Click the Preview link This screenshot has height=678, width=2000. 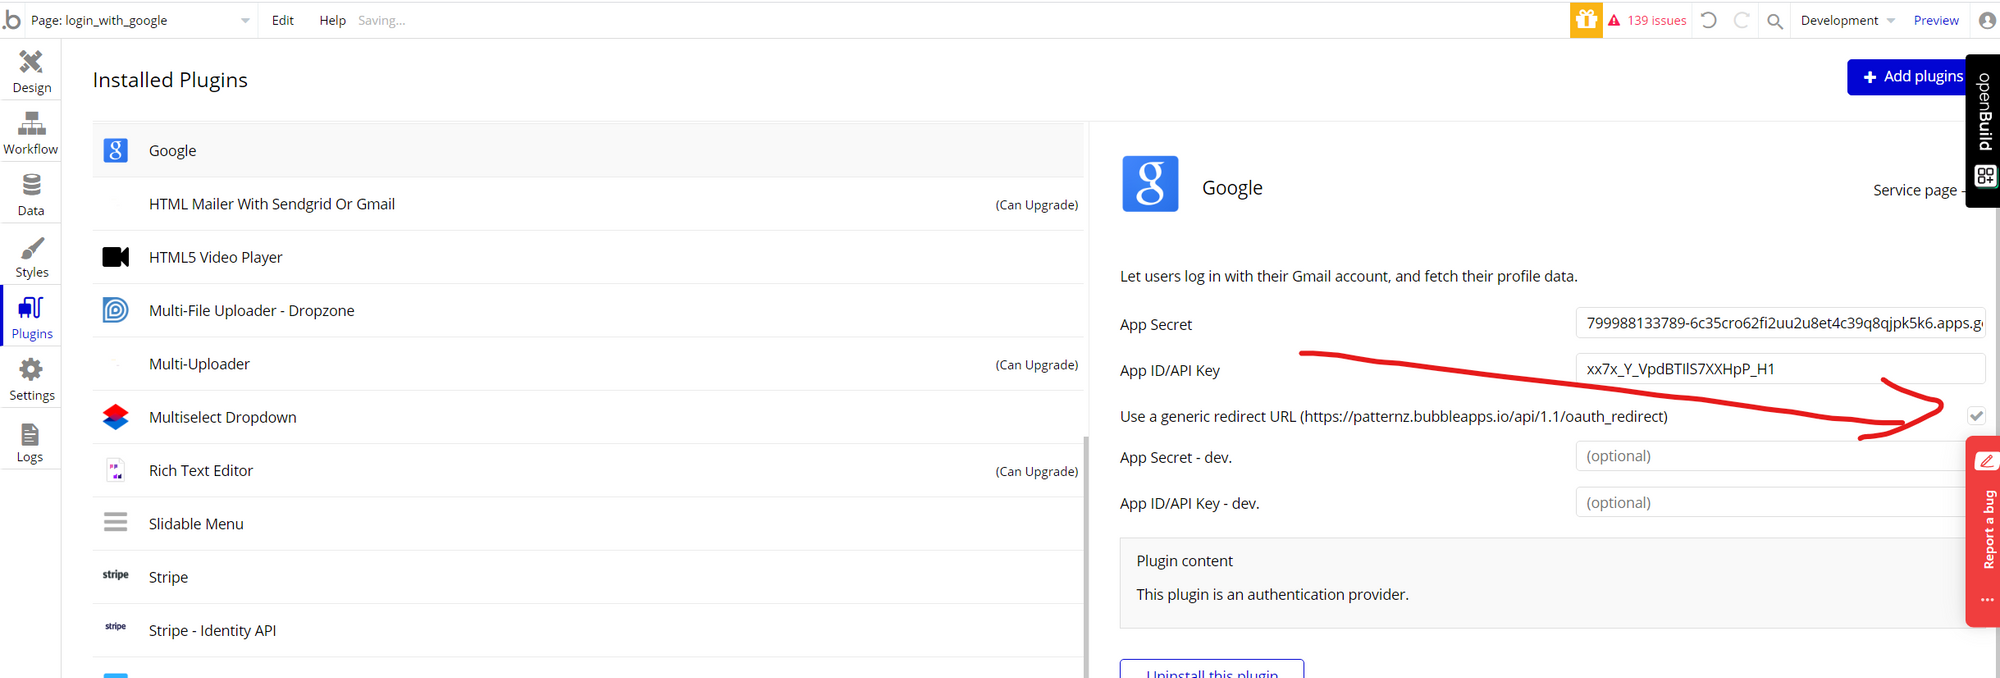[1935, 20]
